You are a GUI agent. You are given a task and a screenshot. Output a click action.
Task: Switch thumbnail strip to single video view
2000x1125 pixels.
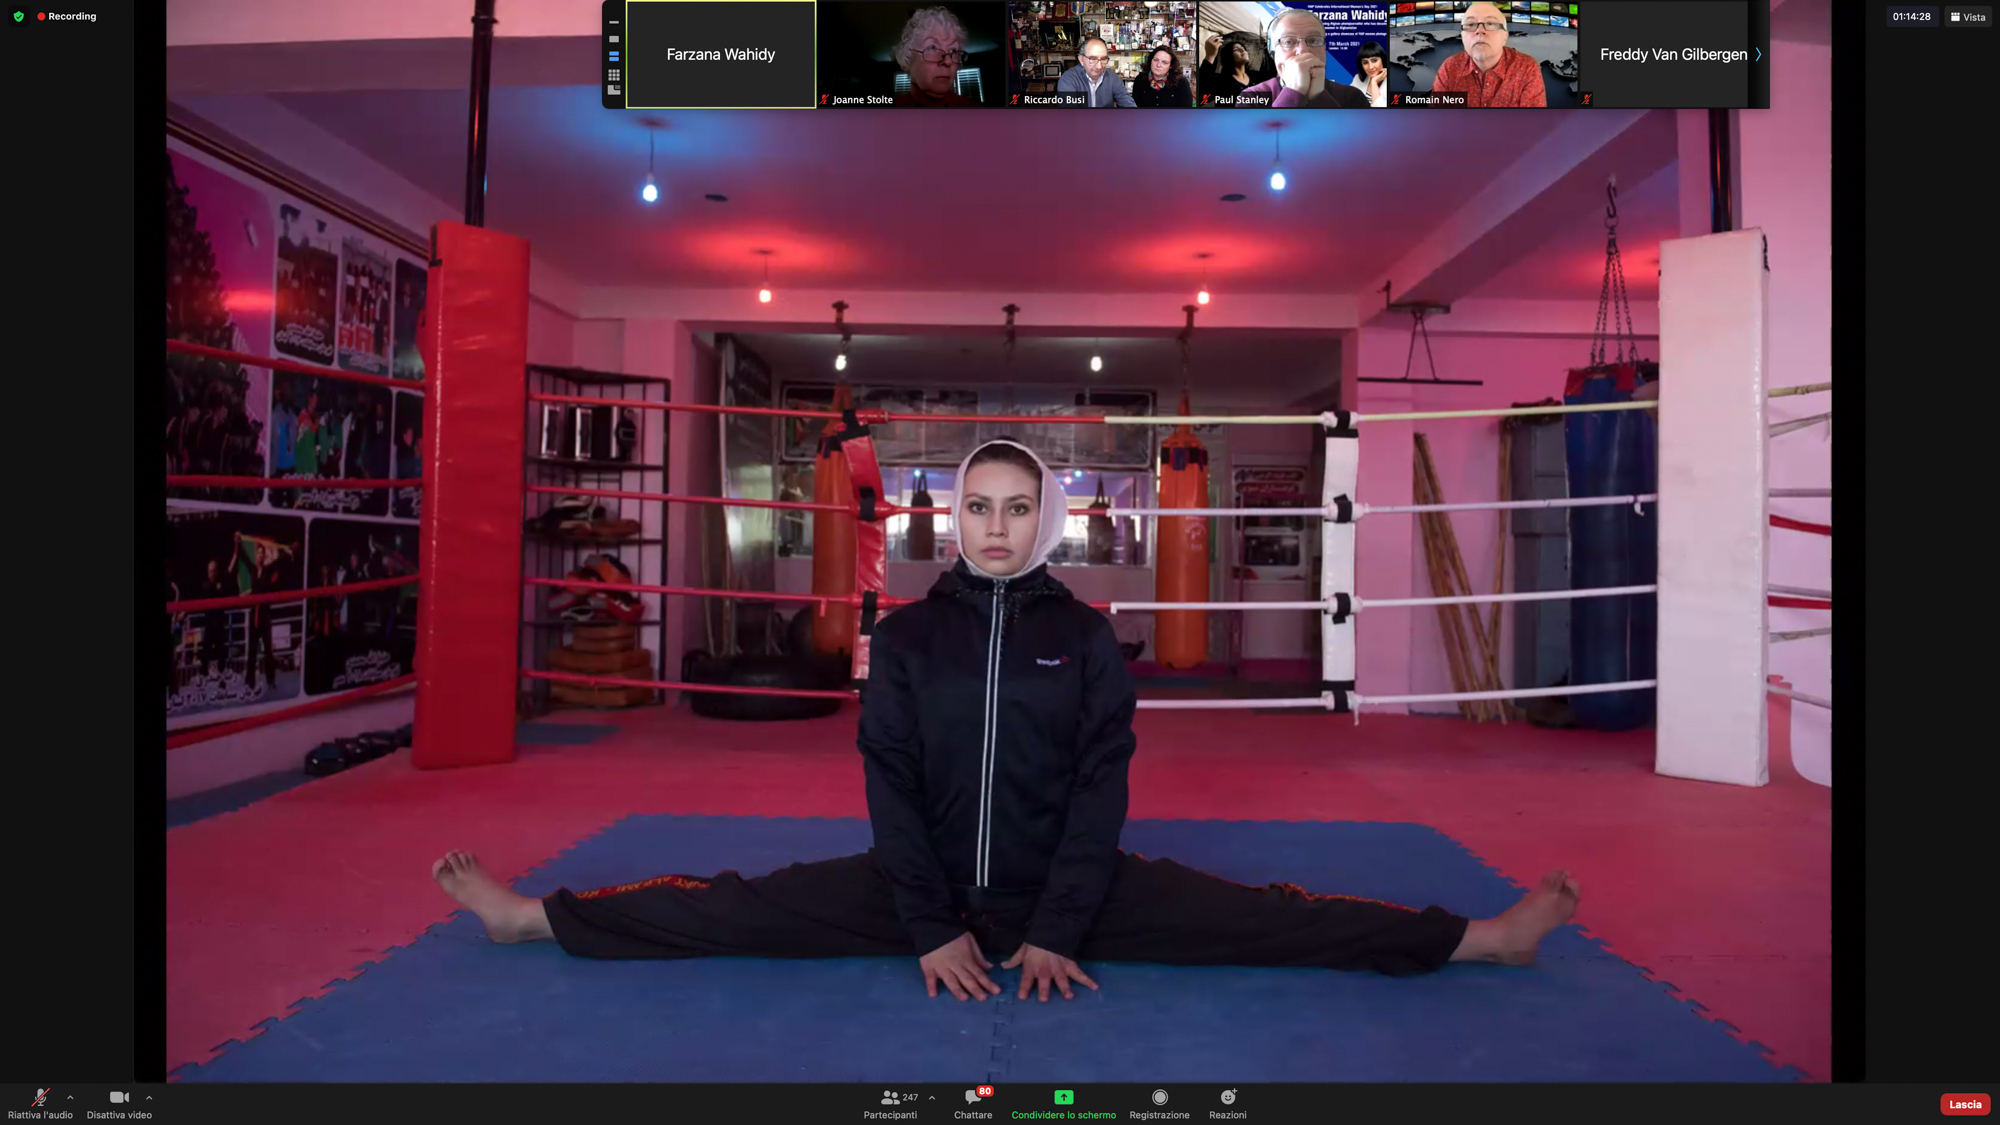pyautogui.click(x=614, y=39)
